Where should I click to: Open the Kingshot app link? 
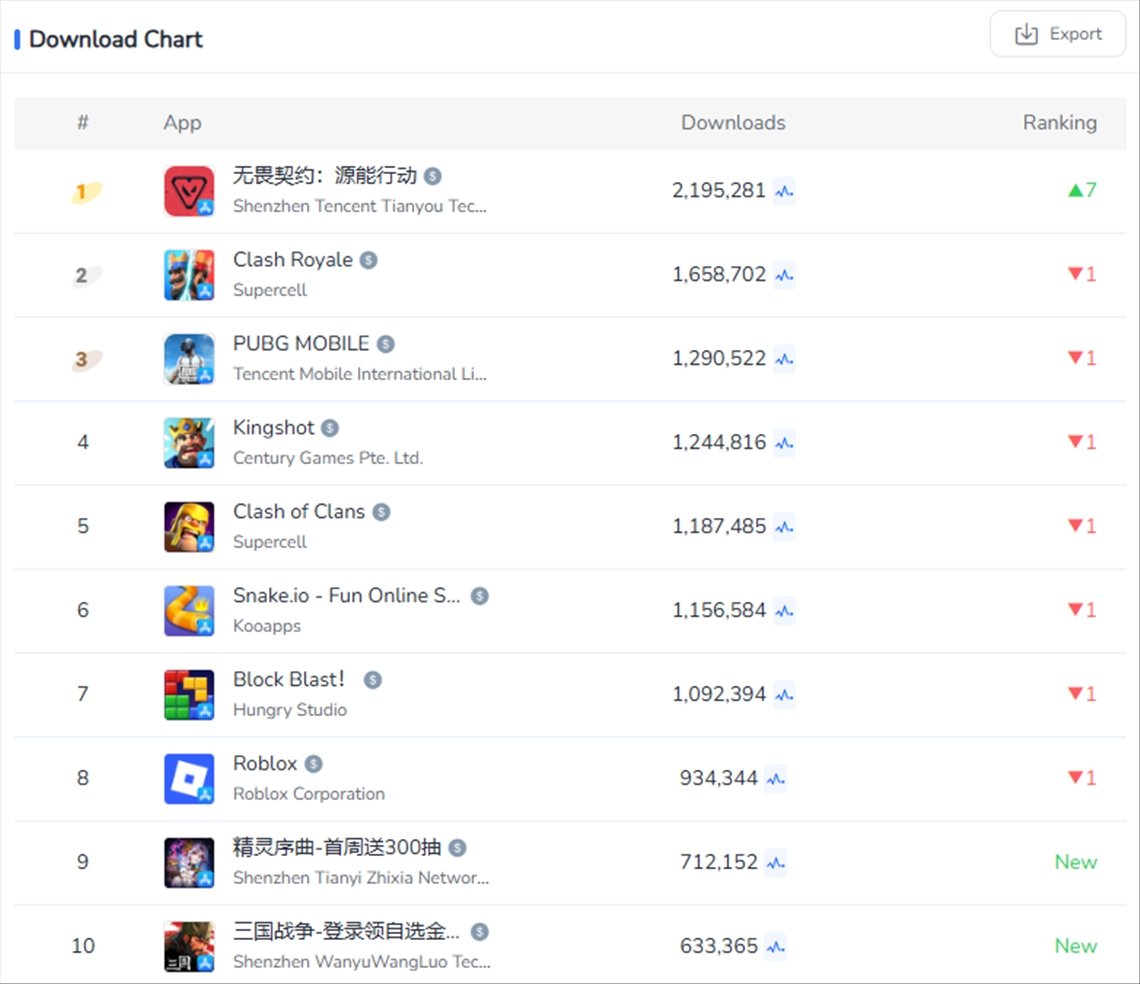(x=273, y=428)
